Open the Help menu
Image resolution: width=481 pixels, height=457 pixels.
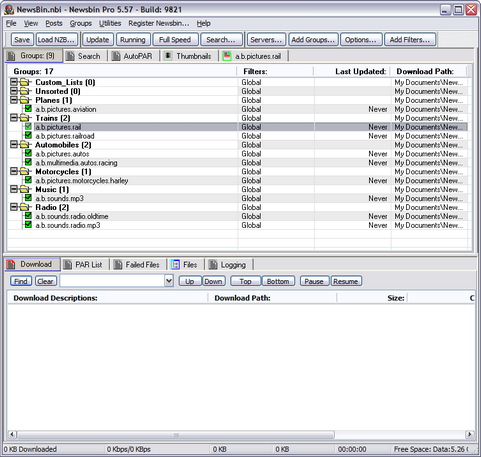[x=203, y=23]
